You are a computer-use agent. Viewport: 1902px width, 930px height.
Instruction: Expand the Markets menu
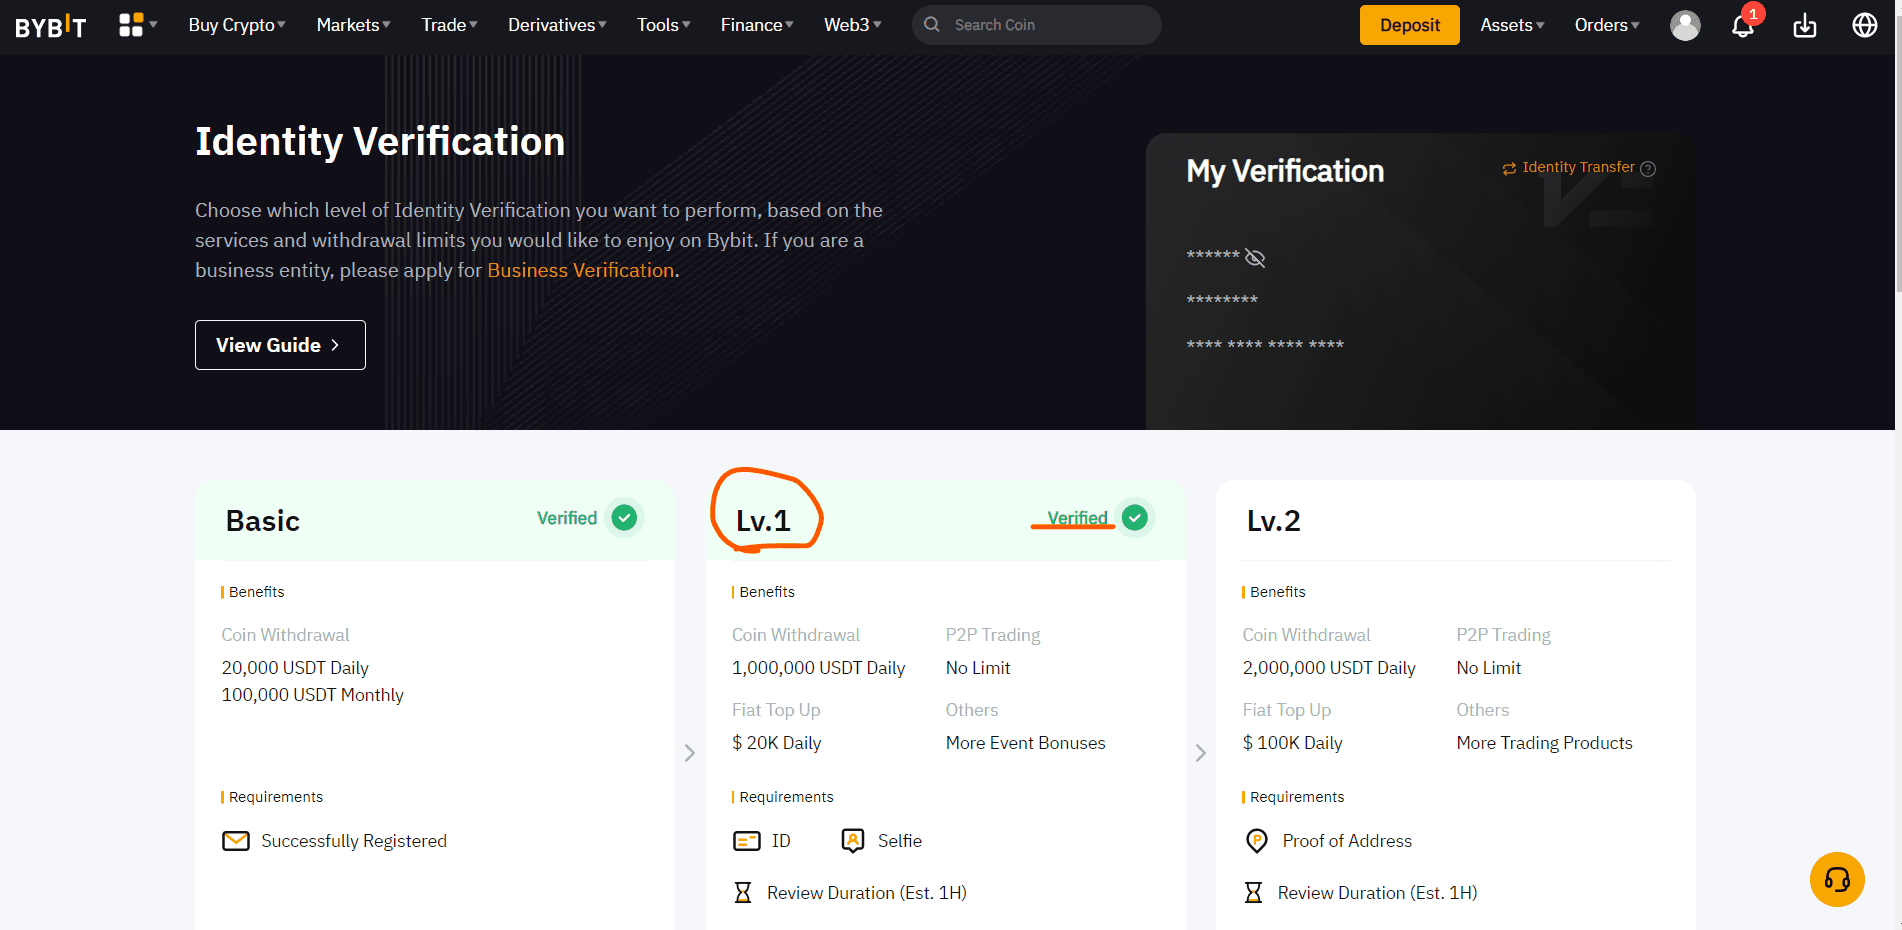click(x=353, y=25)
